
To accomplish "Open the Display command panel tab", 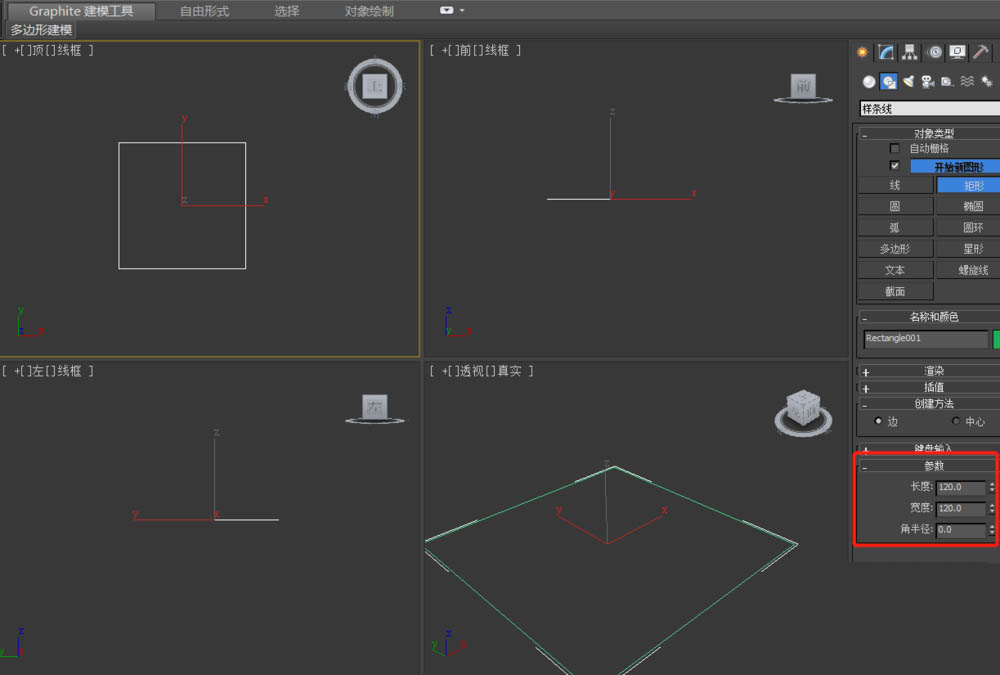I will (958, 53).
